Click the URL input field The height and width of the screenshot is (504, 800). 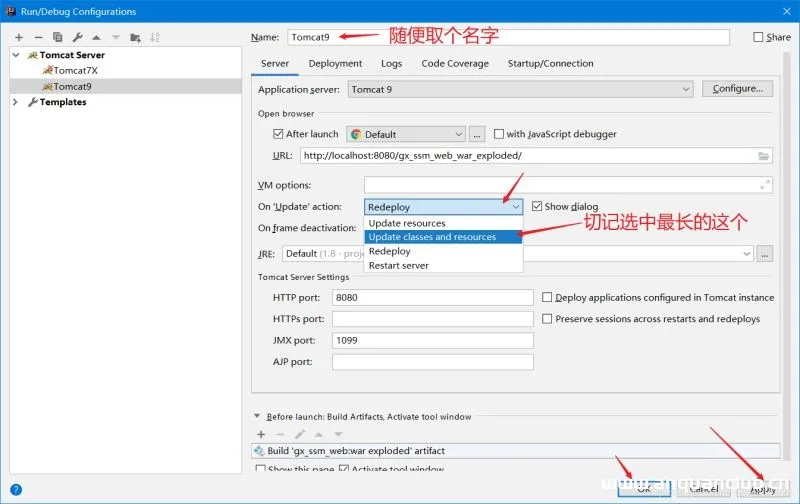[x=536, y=156]
